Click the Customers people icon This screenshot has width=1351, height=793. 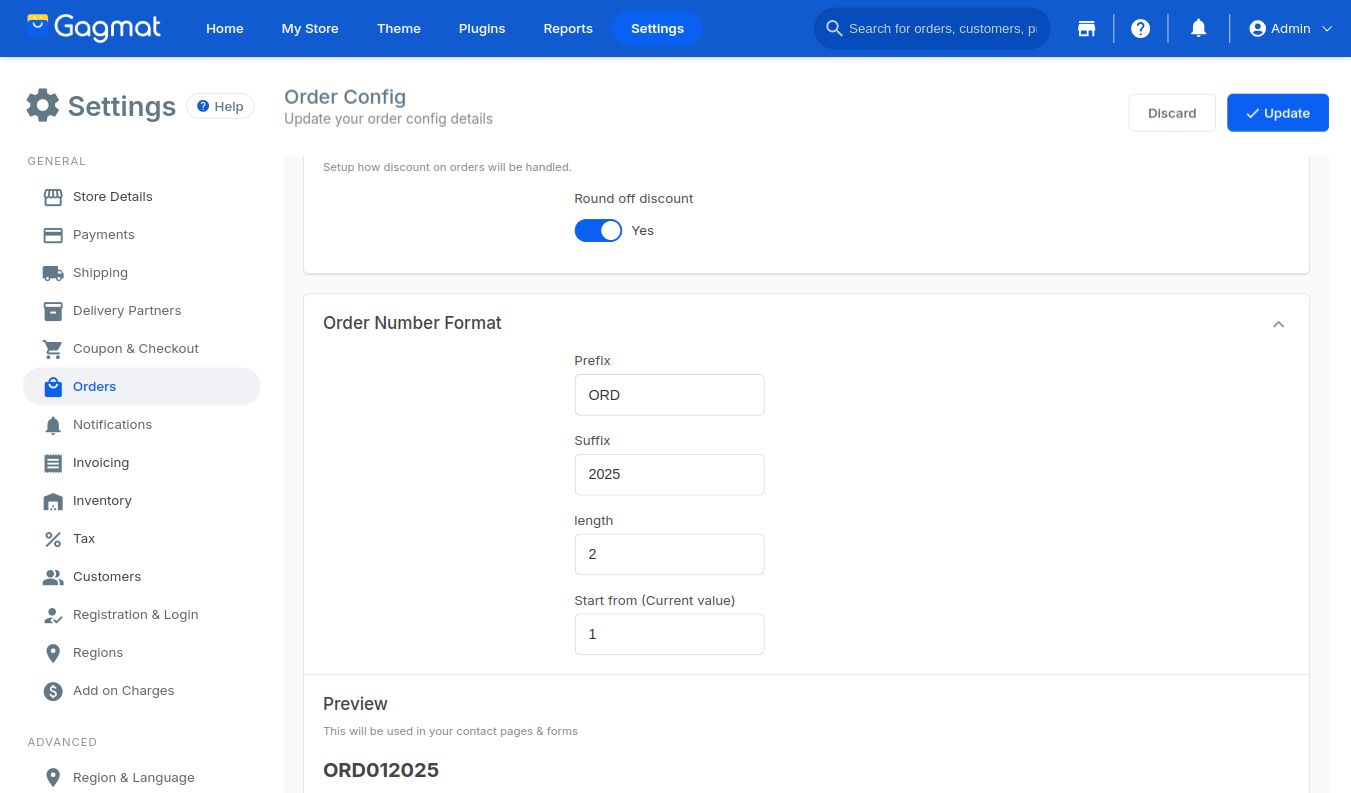[53, 577]
